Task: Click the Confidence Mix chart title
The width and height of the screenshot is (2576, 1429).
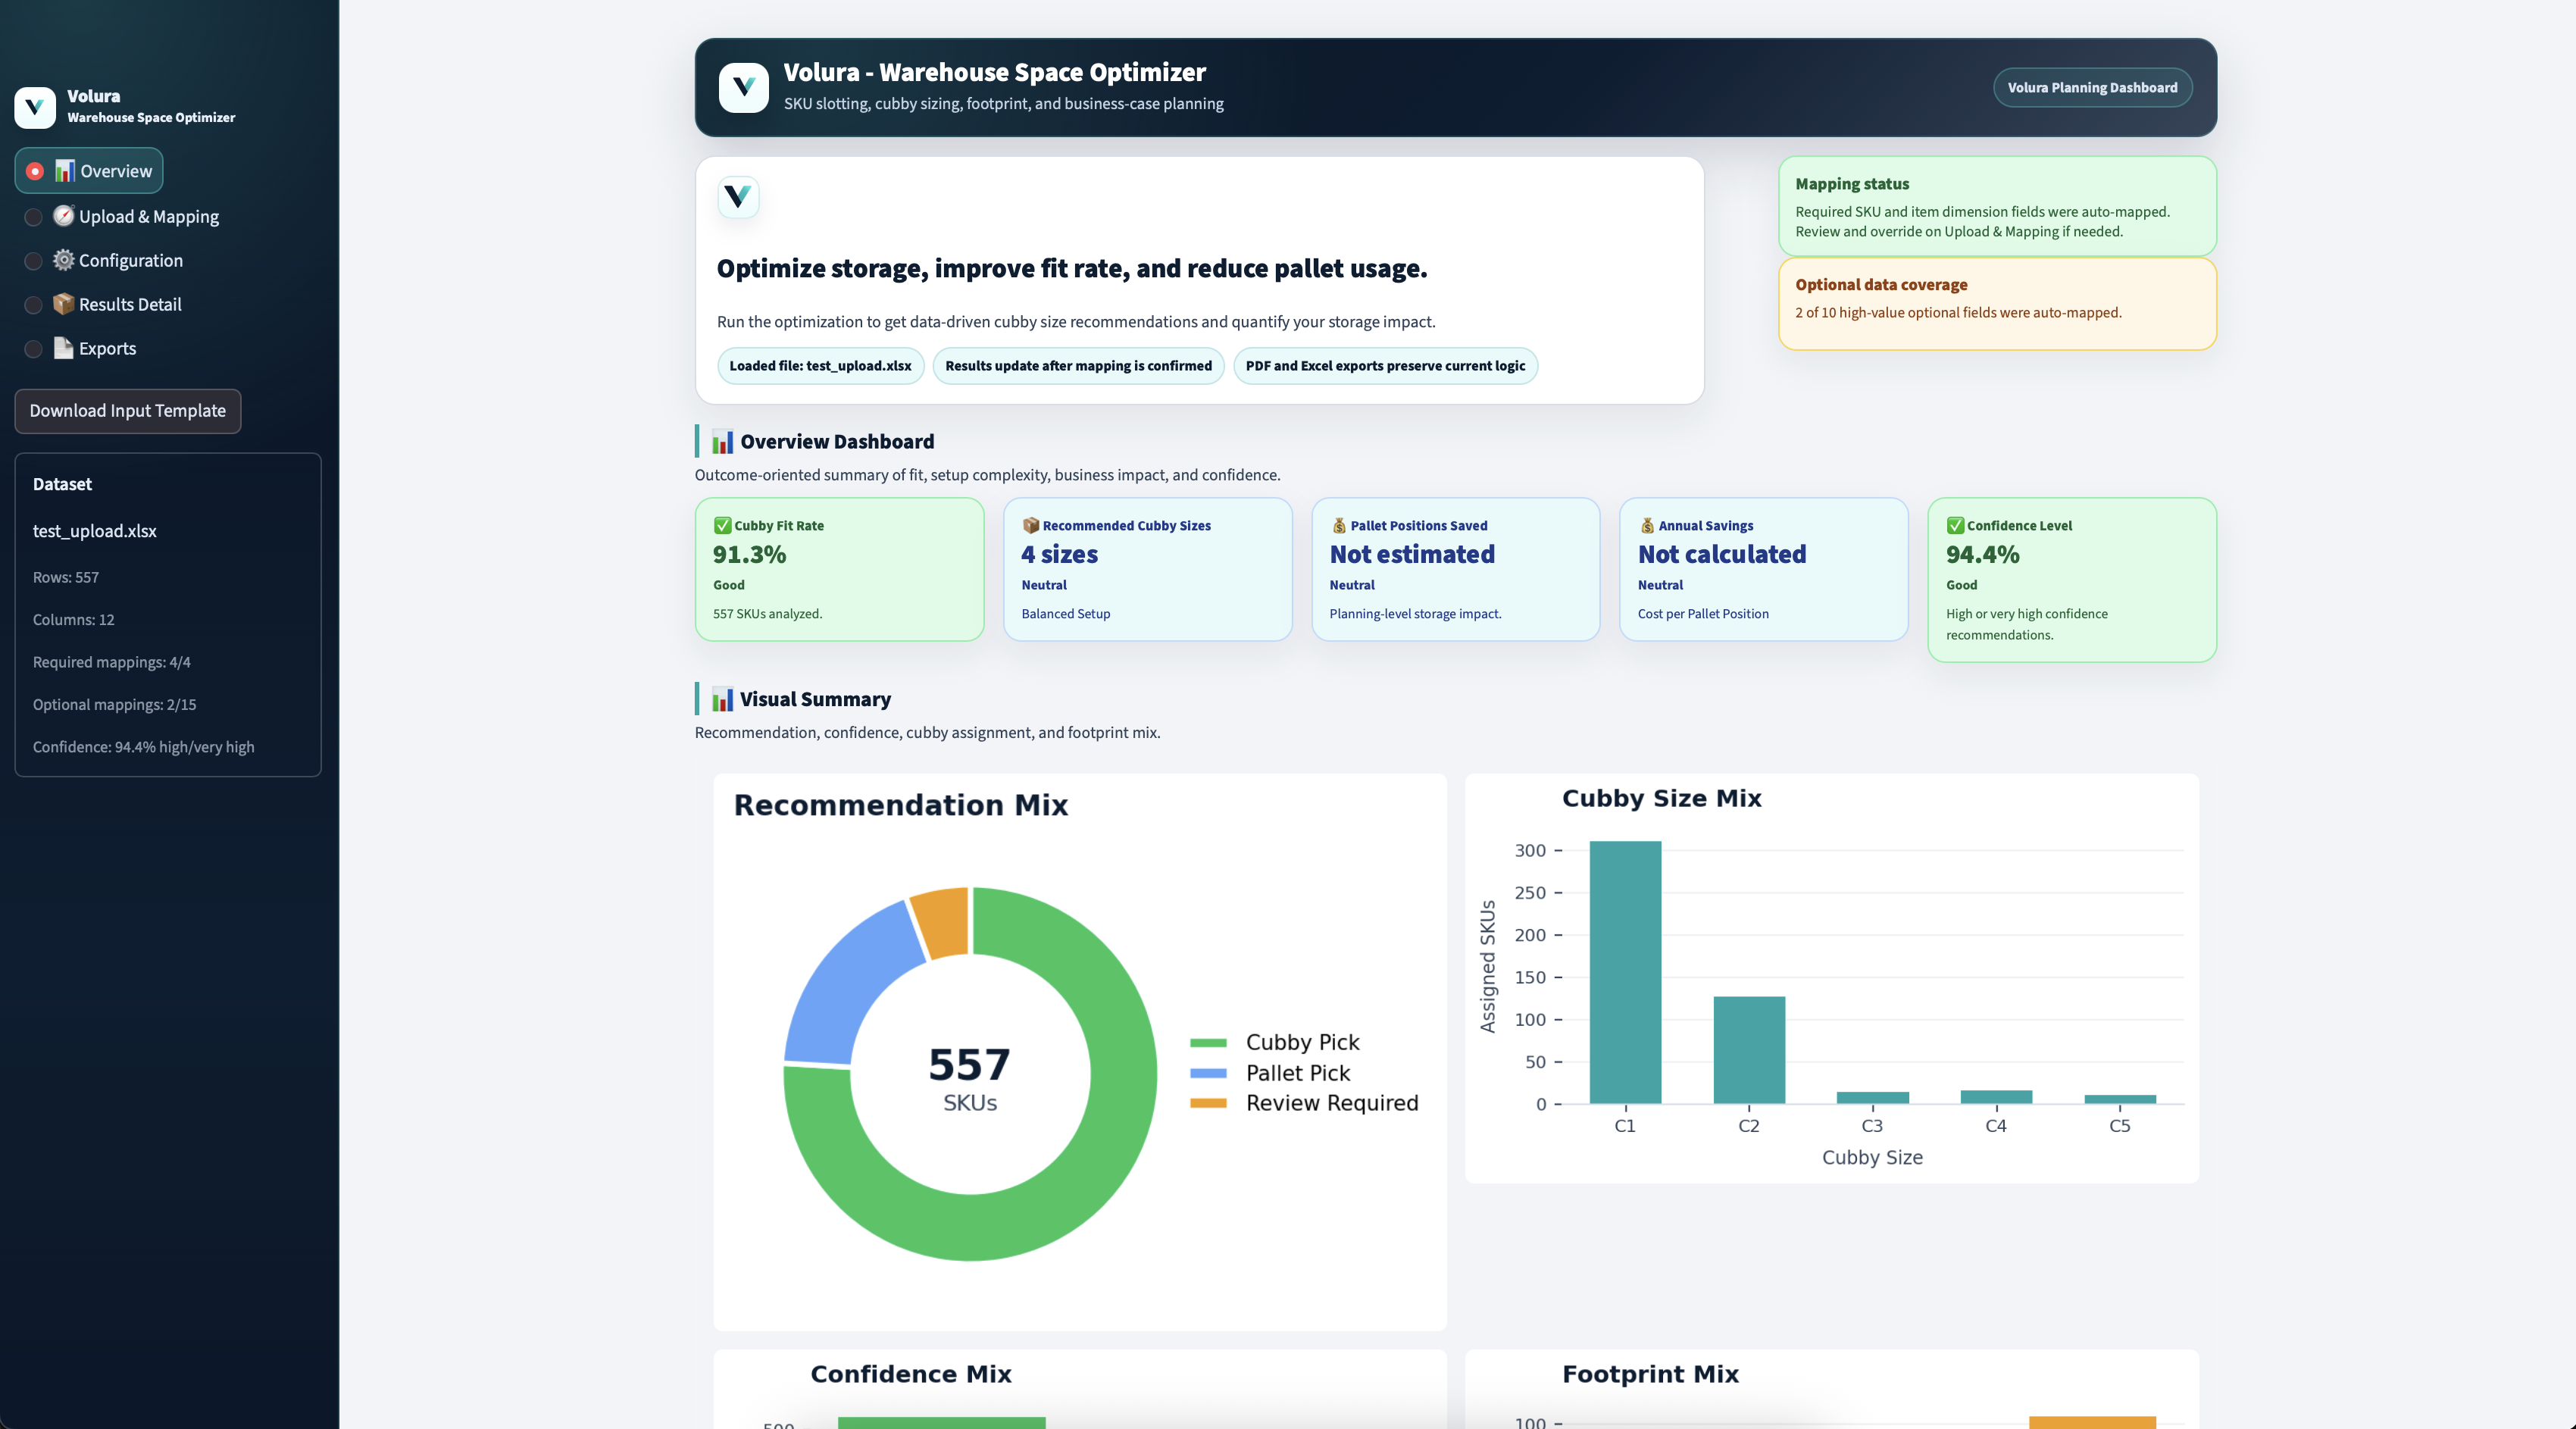Action: coord(911,1375)
